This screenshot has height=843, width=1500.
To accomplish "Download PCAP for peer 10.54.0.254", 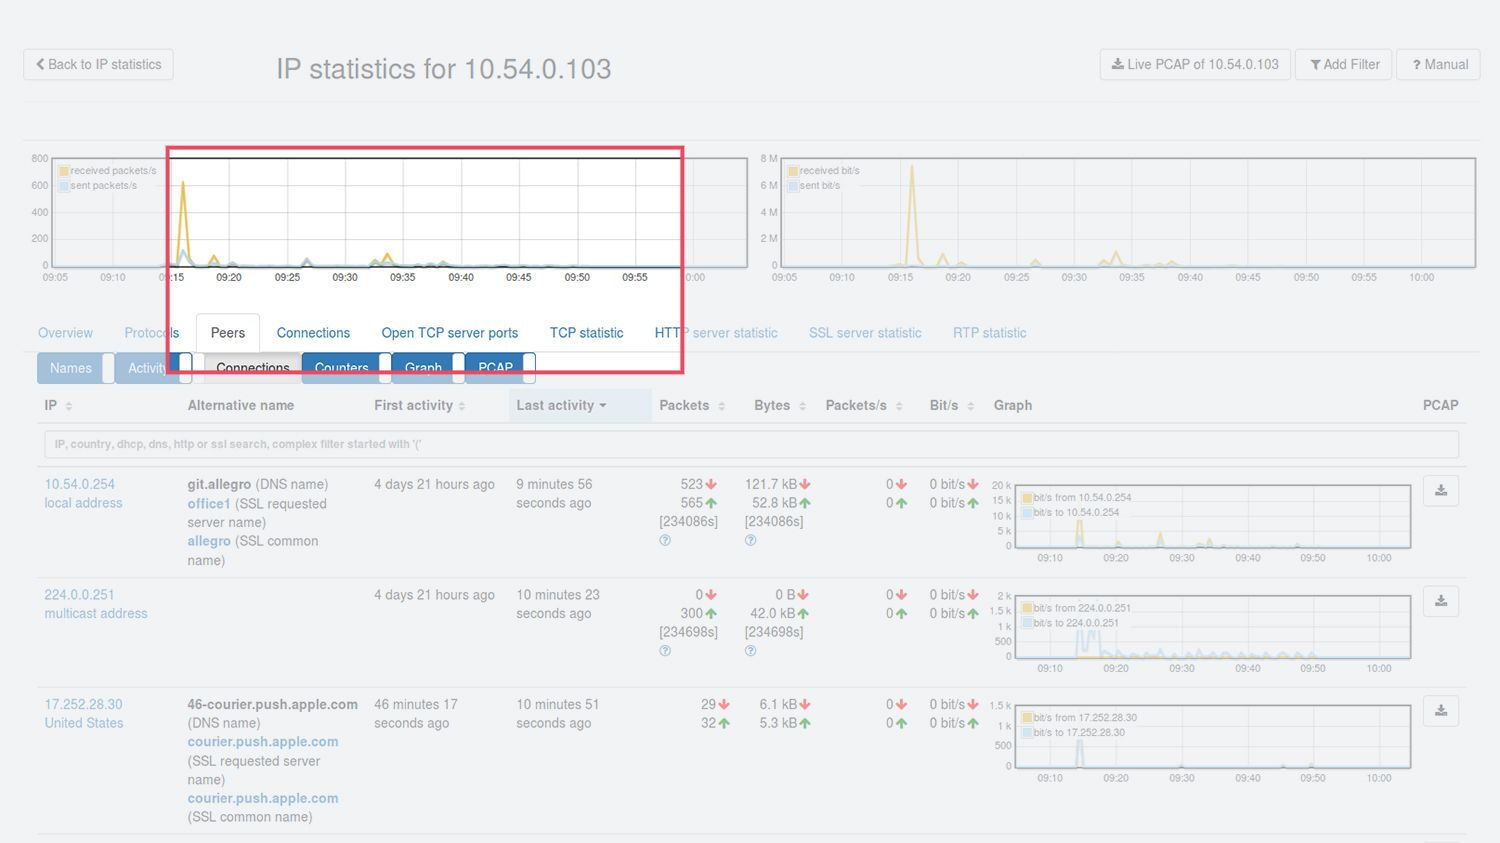I will 1440,490.
